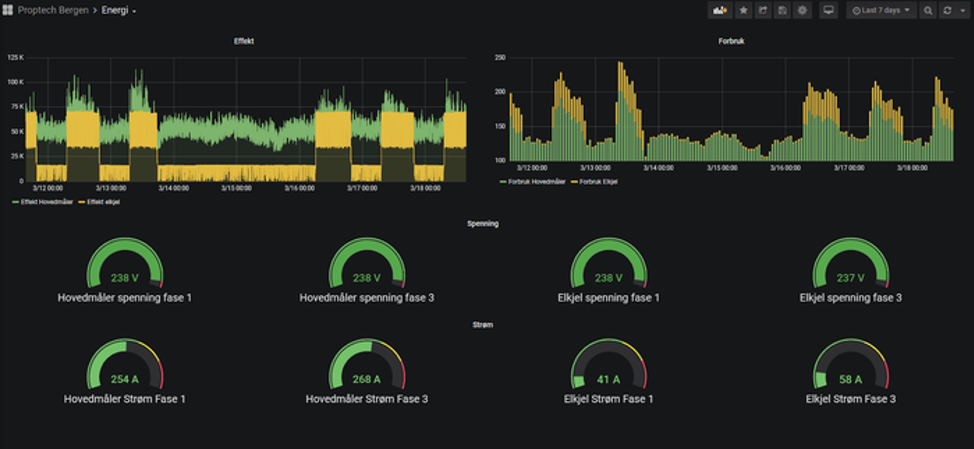
Task: Open dashboard settings gear
Action: (x=802, y=10)
